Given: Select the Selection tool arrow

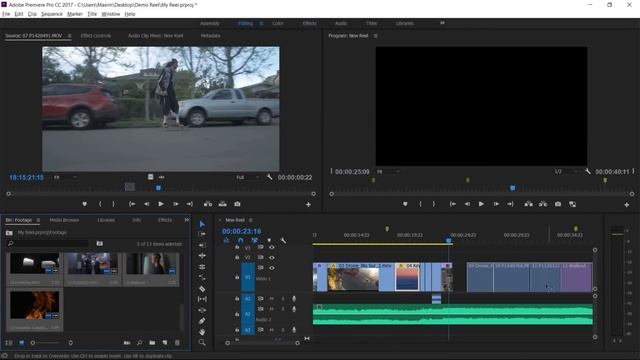Looking at the screenshot, I should (202, 224).
